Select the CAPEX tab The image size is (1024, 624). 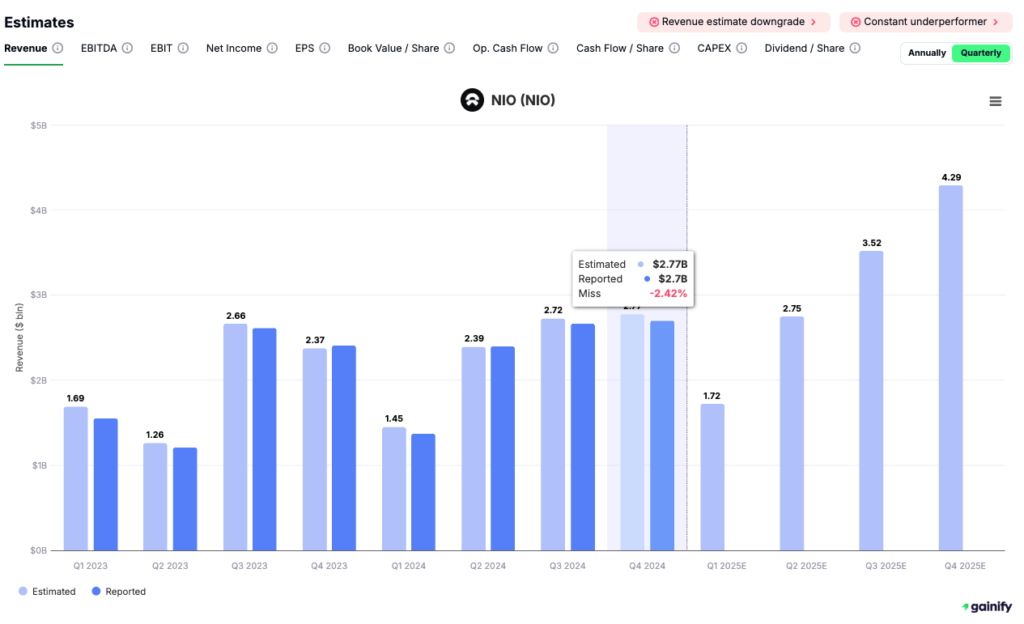click(714, 48)
